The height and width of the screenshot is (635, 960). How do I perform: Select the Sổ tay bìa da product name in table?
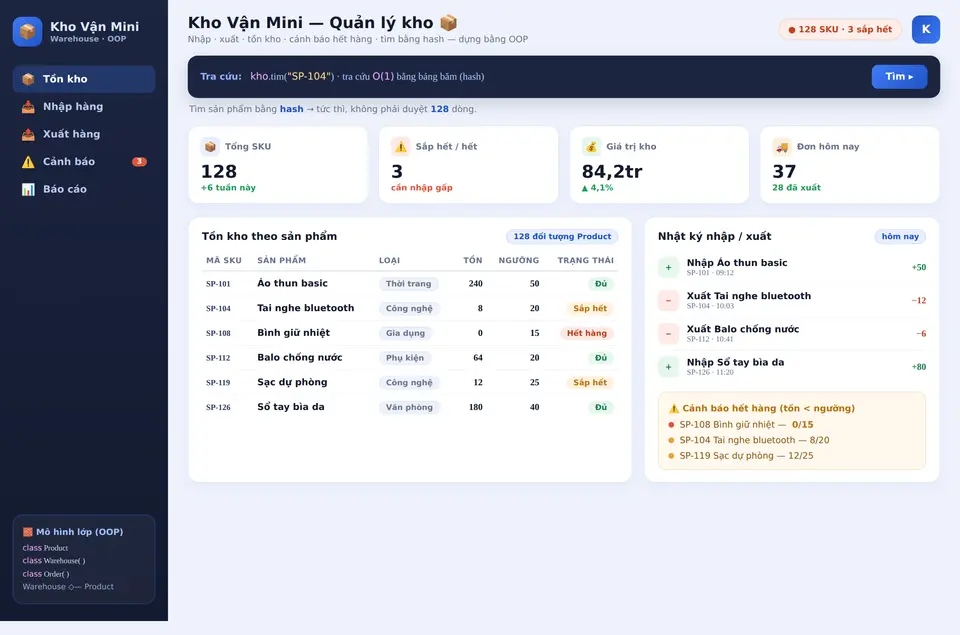coord(291,407)
